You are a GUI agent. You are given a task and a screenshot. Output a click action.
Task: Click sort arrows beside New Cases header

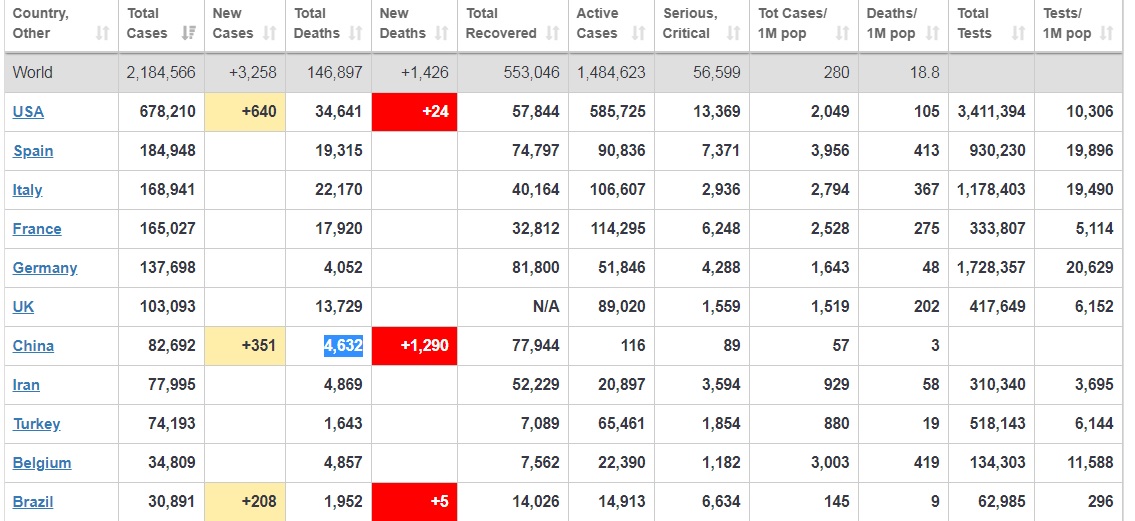click(x=270, y=34)
